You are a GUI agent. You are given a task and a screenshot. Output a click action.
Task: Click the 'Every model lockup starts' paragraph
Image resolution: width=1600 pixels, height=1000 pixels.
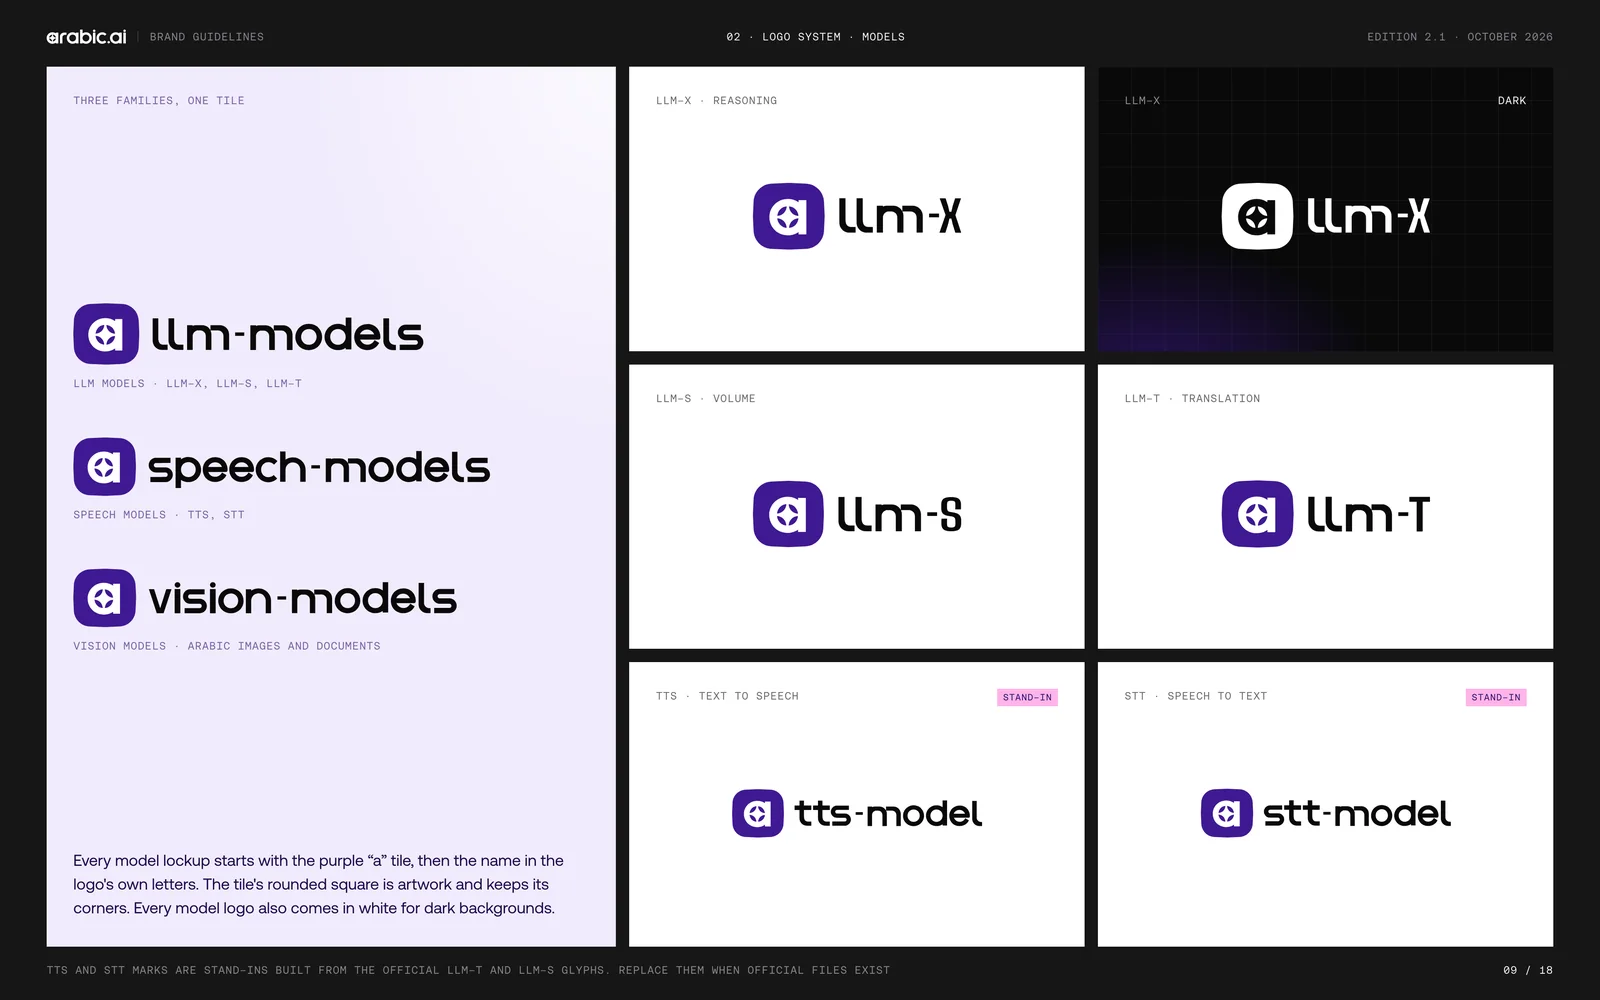tap(318, 884)
